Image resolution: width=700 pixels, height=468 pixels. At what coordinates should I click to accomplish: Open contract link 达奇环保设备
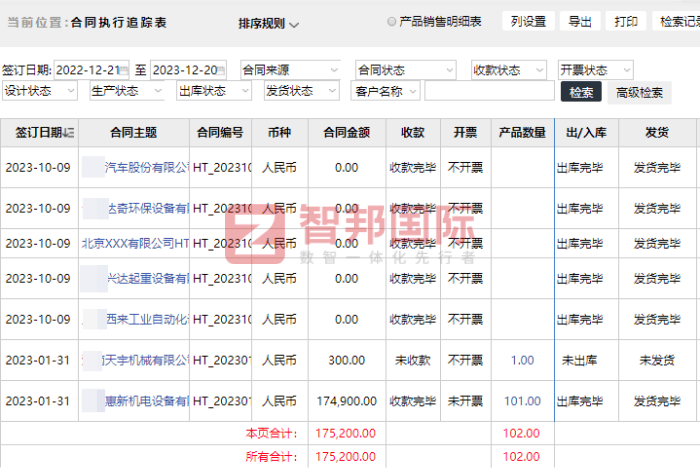(149, 209)
